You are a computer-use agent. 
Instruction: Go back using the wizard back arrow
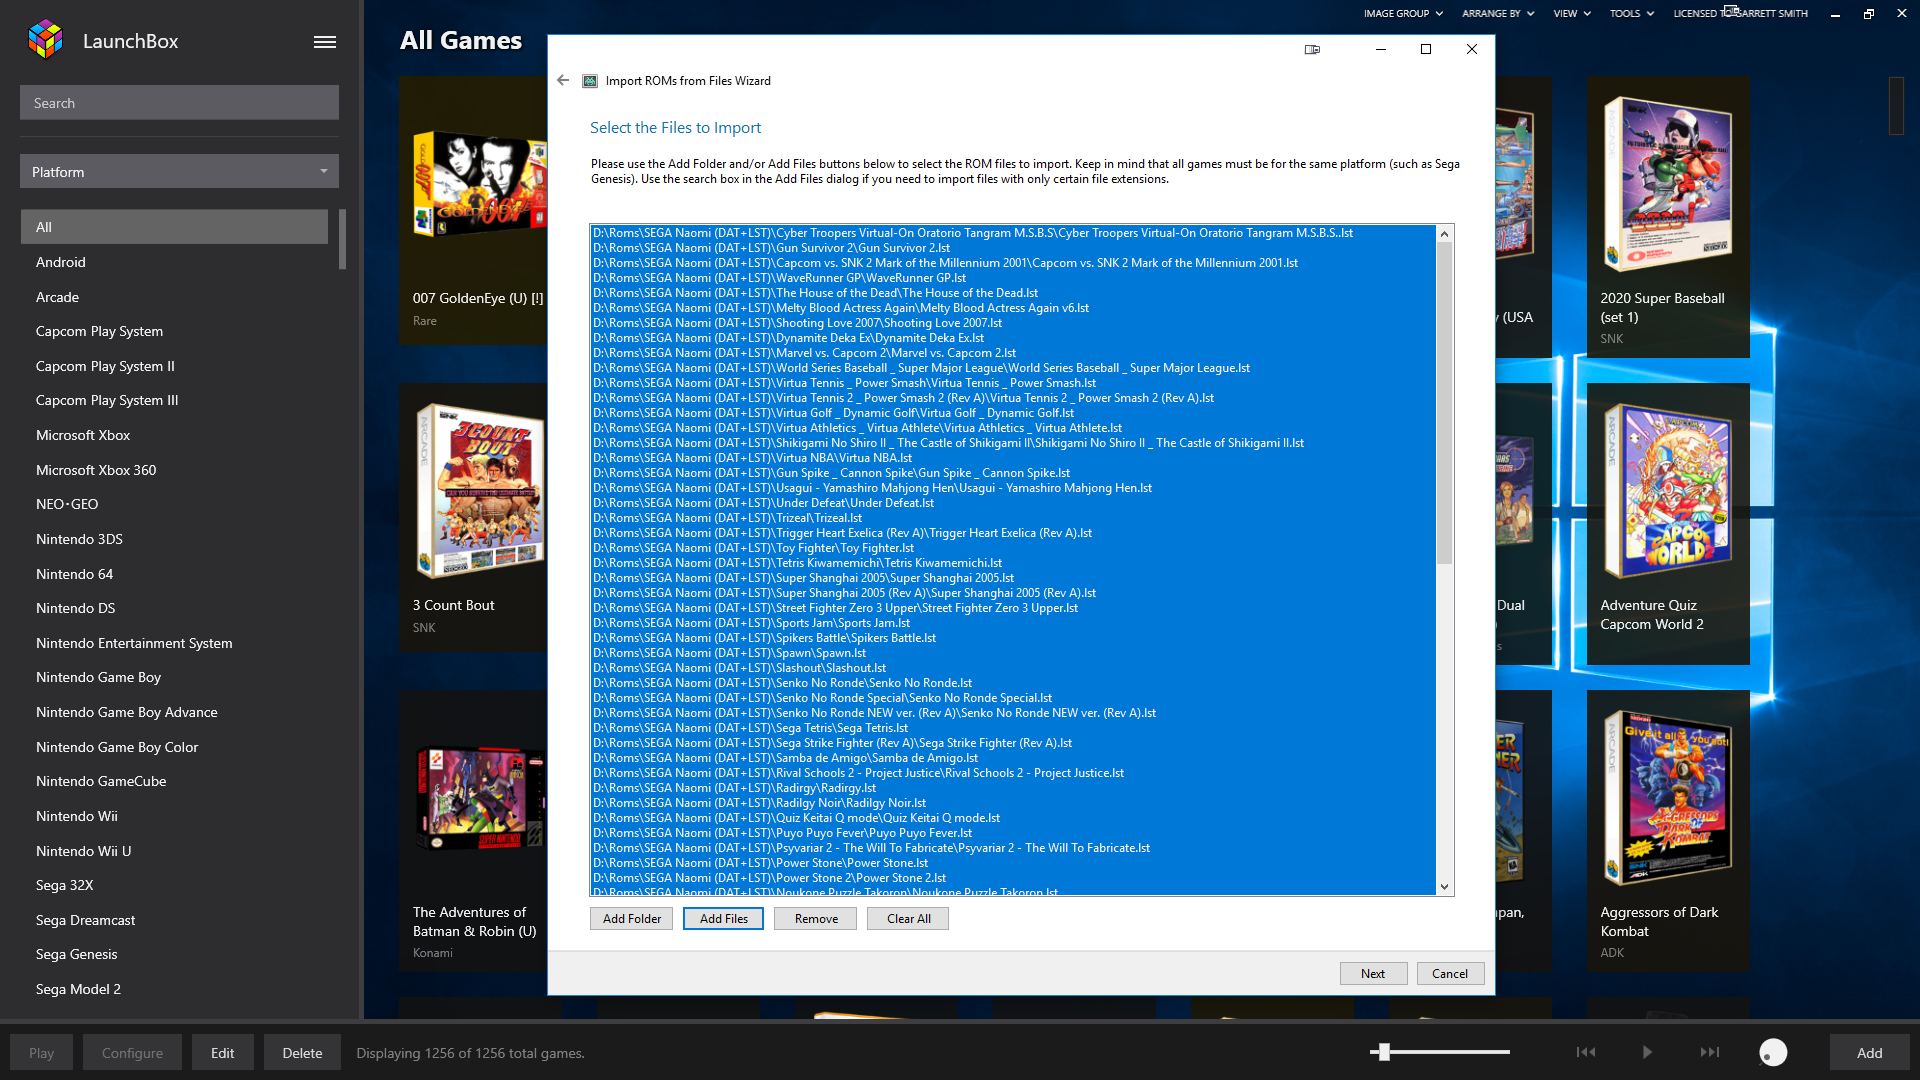pyautogui.click(x=563, y=81)
